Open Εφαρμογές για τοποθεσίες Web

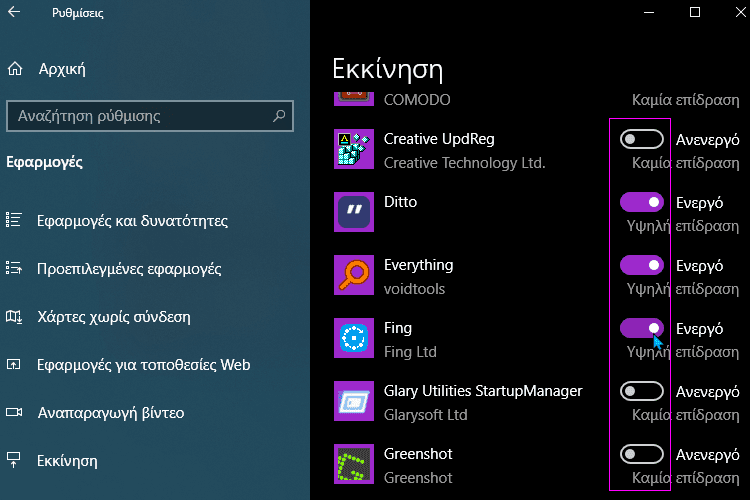click(x=143, y=365)
